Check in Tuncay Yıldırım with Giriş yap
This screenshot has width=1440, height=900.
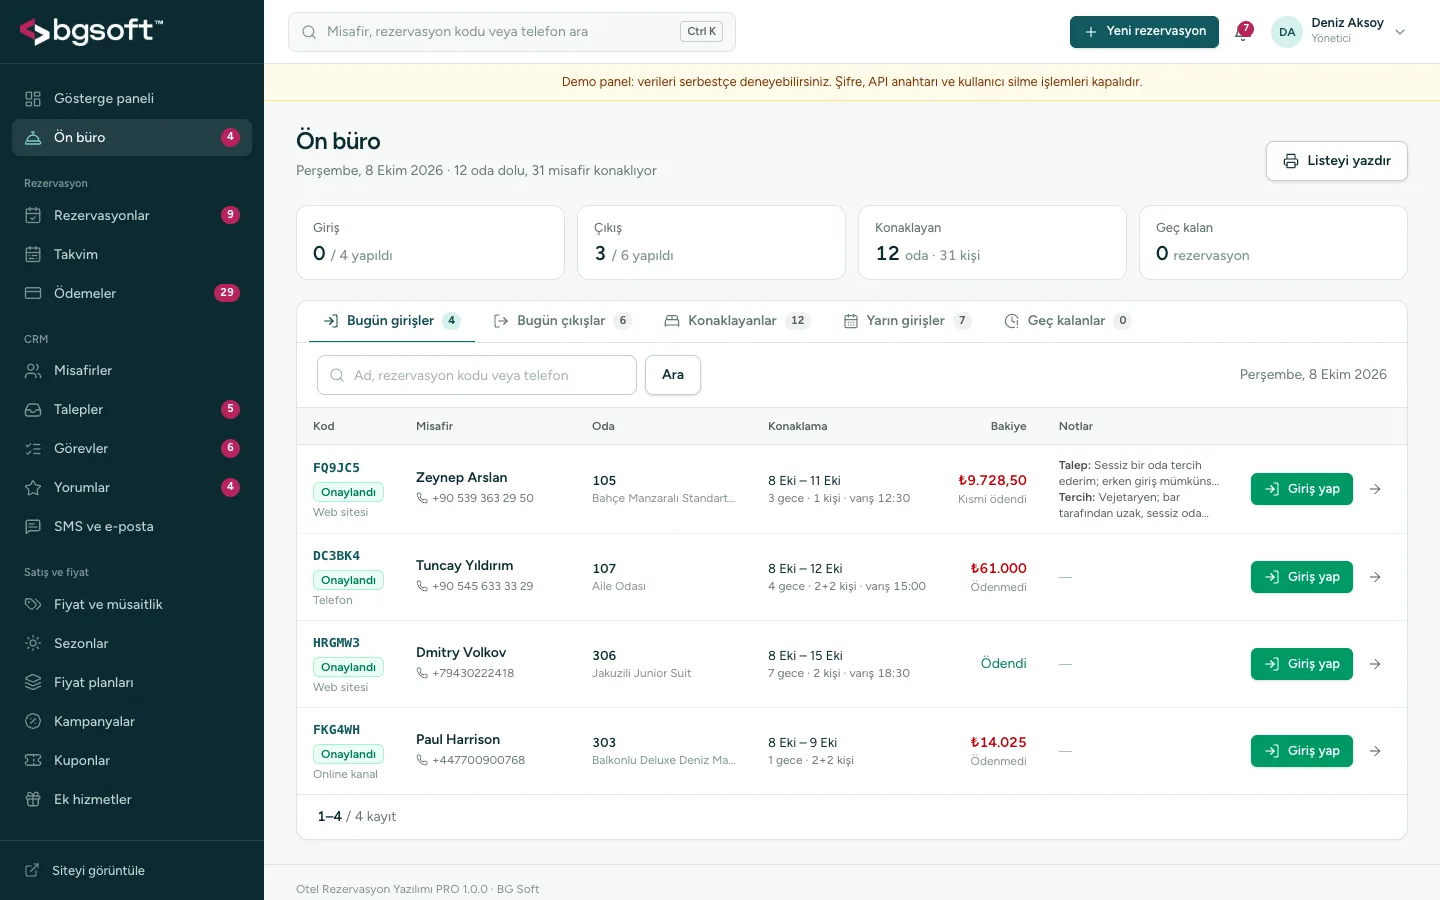1302,577
